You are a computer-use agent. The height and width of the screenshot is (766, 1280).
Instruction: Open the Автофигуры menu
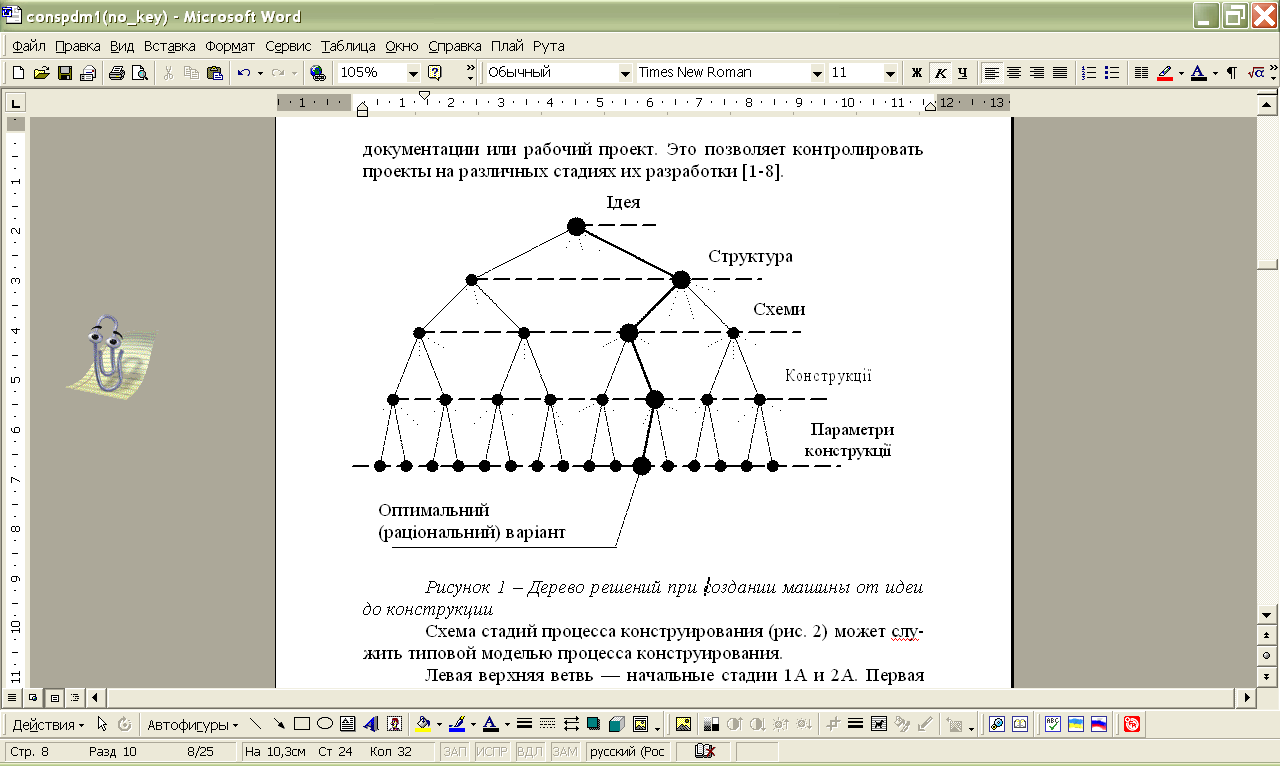pos(192,724)
